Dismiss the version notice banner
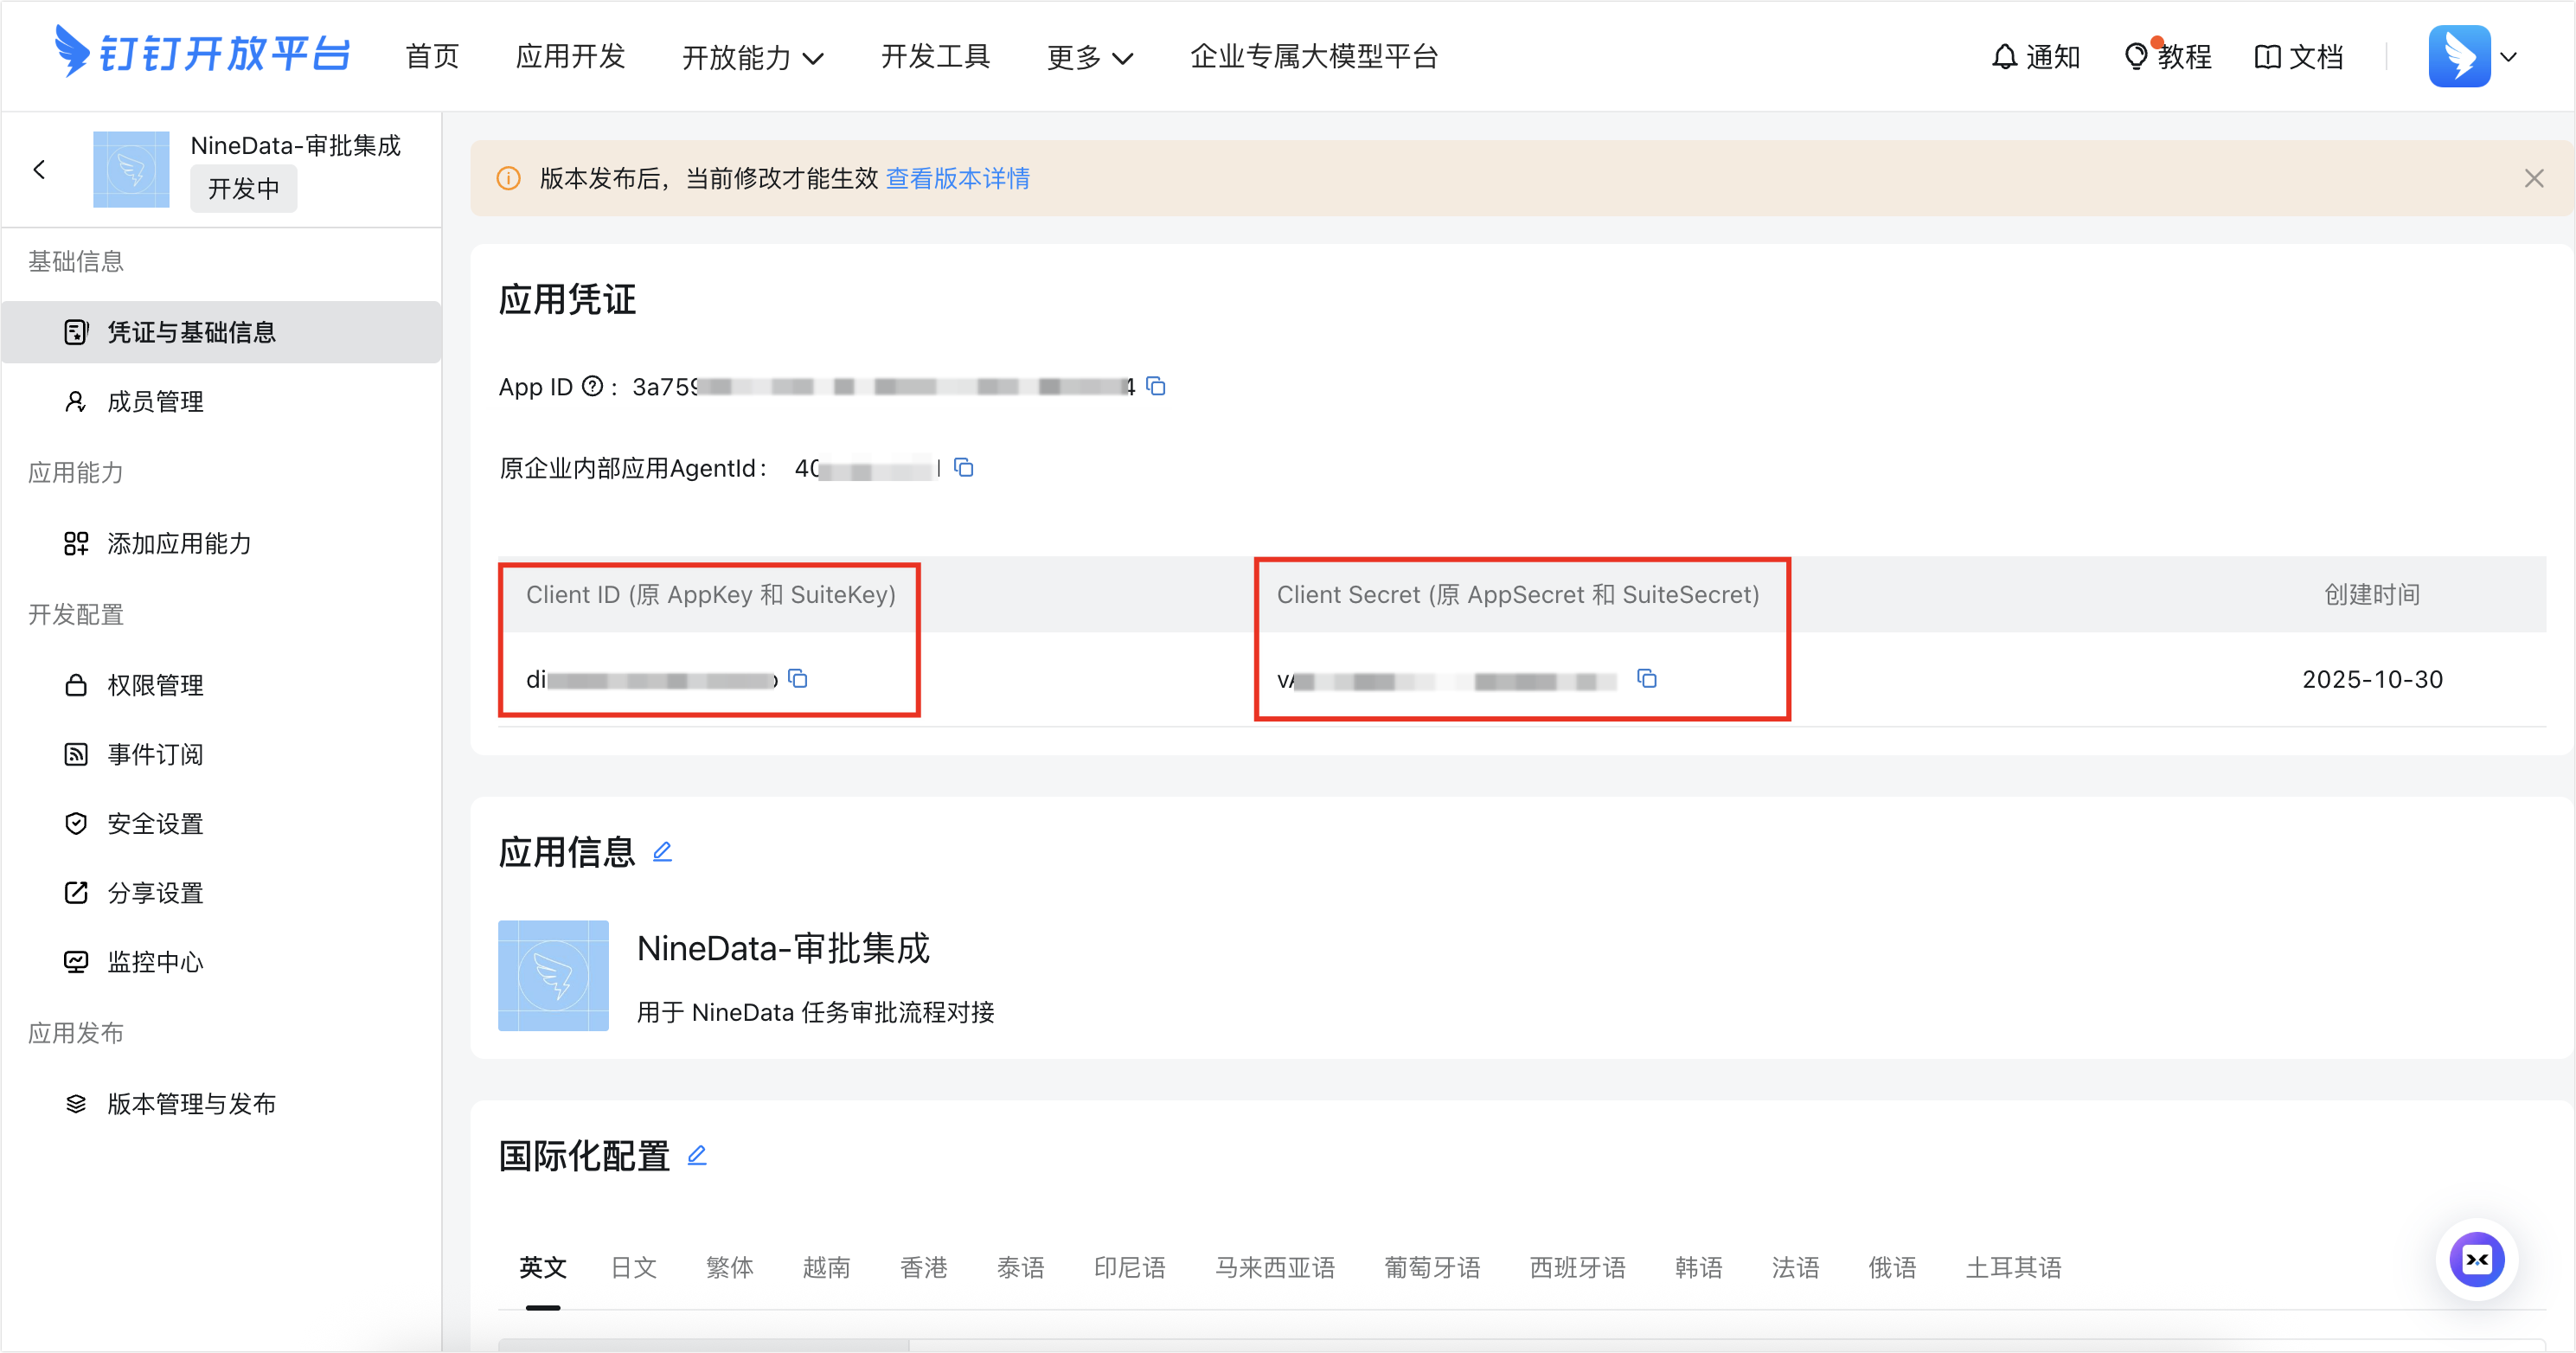2576x1353 pixels. (2533, 178)
